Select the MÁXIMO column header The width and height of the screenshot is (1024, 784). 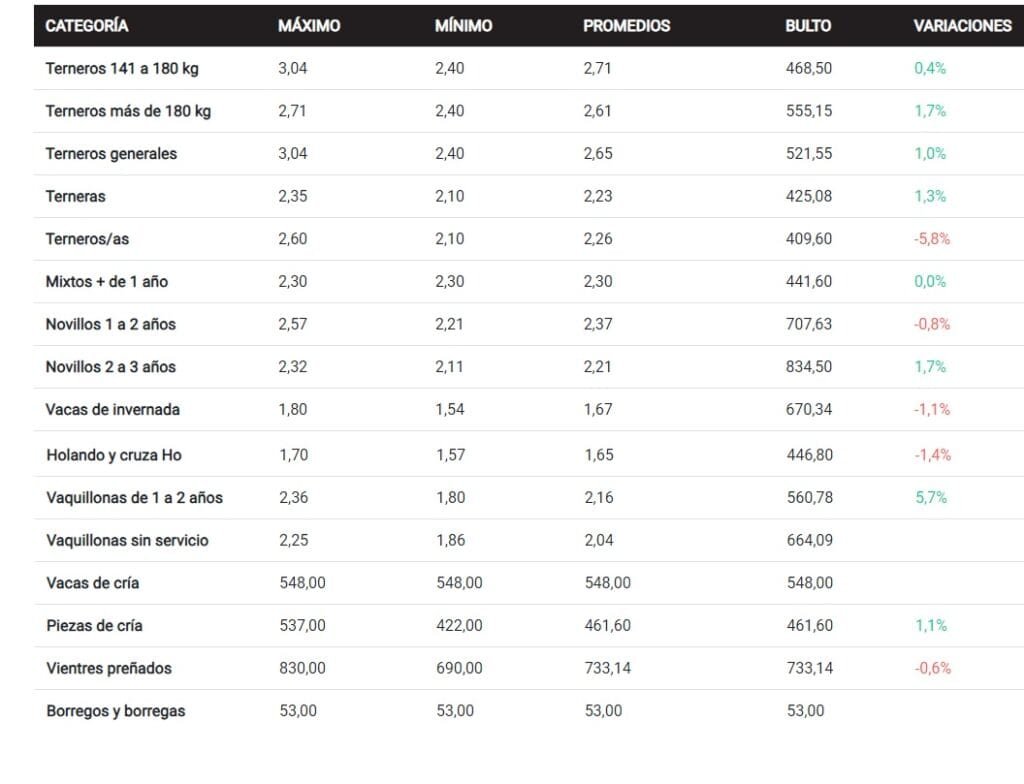309,25
